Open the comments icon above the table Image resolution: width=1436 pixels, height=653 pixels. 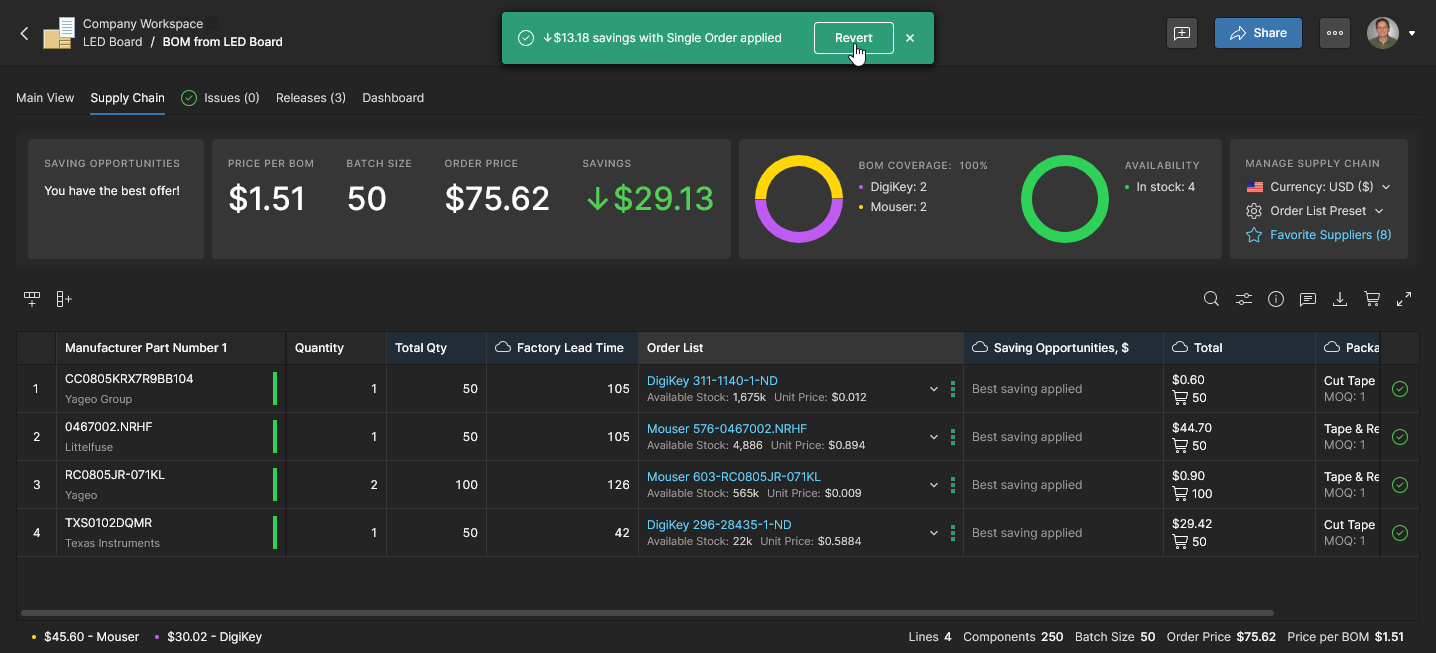click(x=1307, y=299)
